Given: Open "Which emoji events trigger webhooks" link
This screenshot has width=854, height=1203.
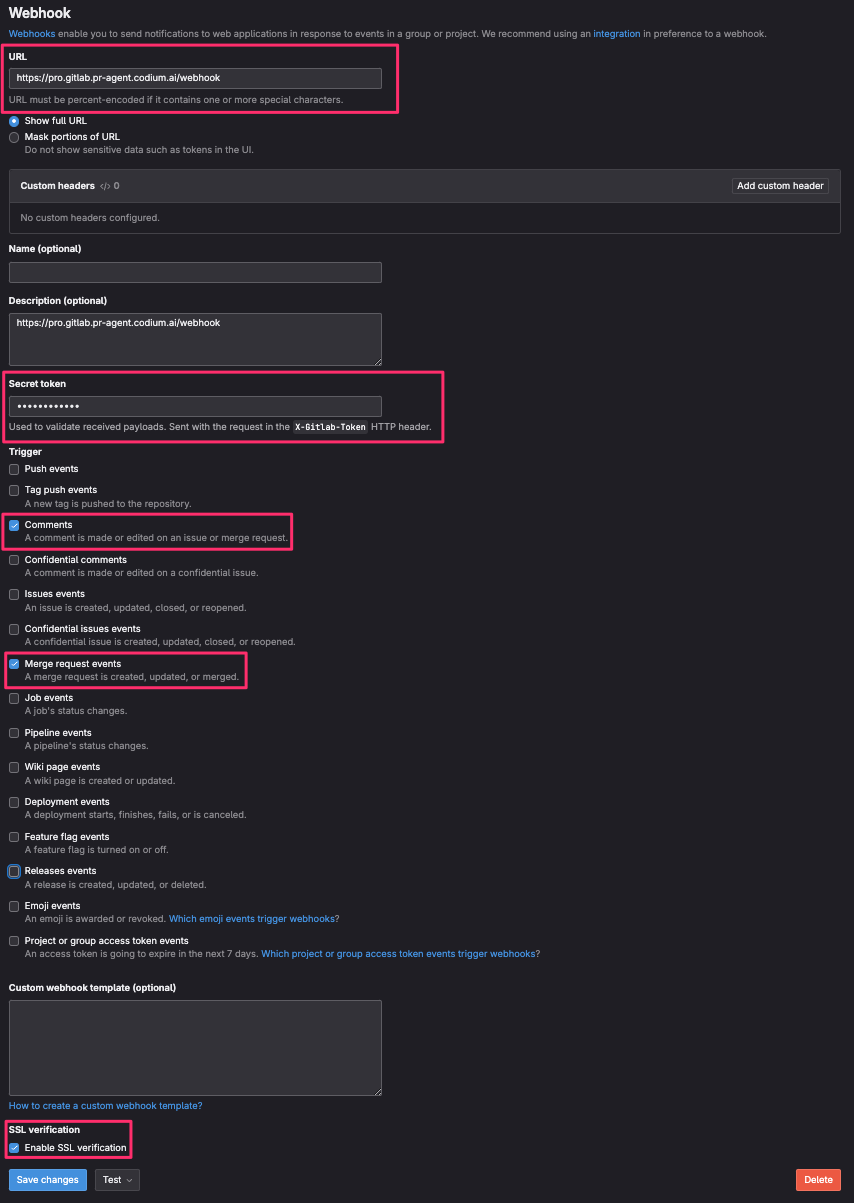Looking at the screenshot, I should (253, 919).
